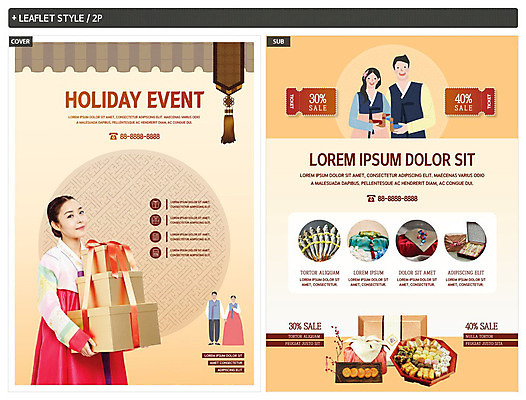This screenshot has width=526, height=400.
Task: Select the fourth round maroon list icon
Action: pos(155,252)
